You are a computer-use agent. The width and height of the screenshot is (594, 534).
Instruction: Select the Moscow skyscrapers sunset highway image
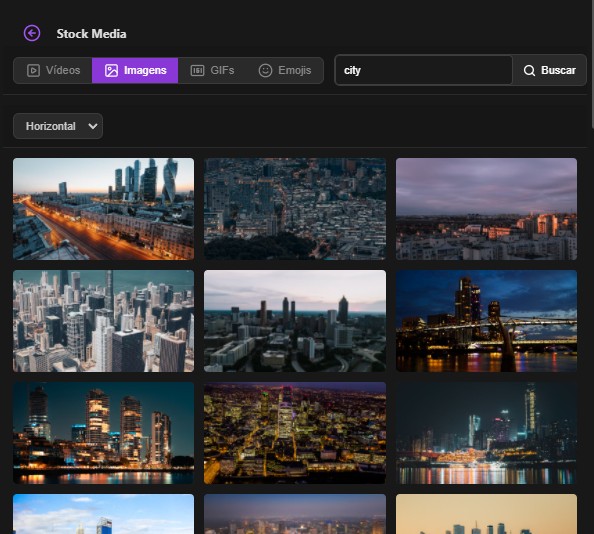tap(103, 209)
